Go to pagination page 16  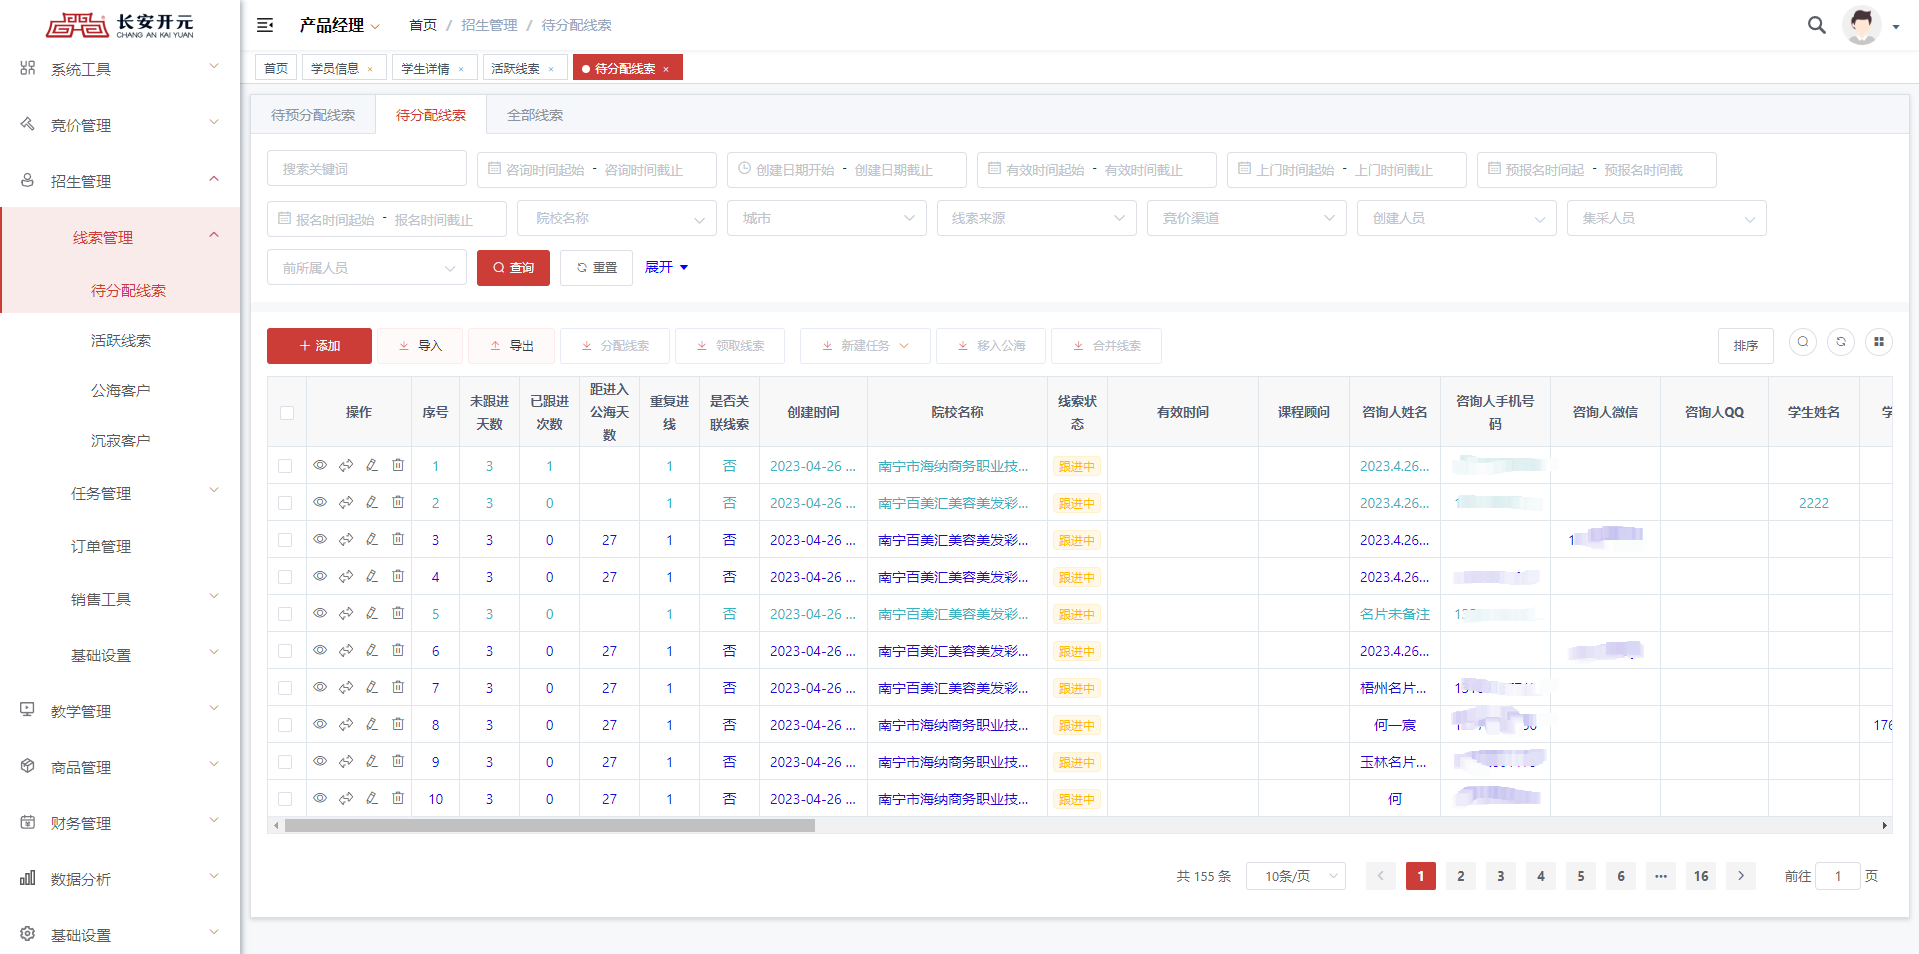point(1701,876)
